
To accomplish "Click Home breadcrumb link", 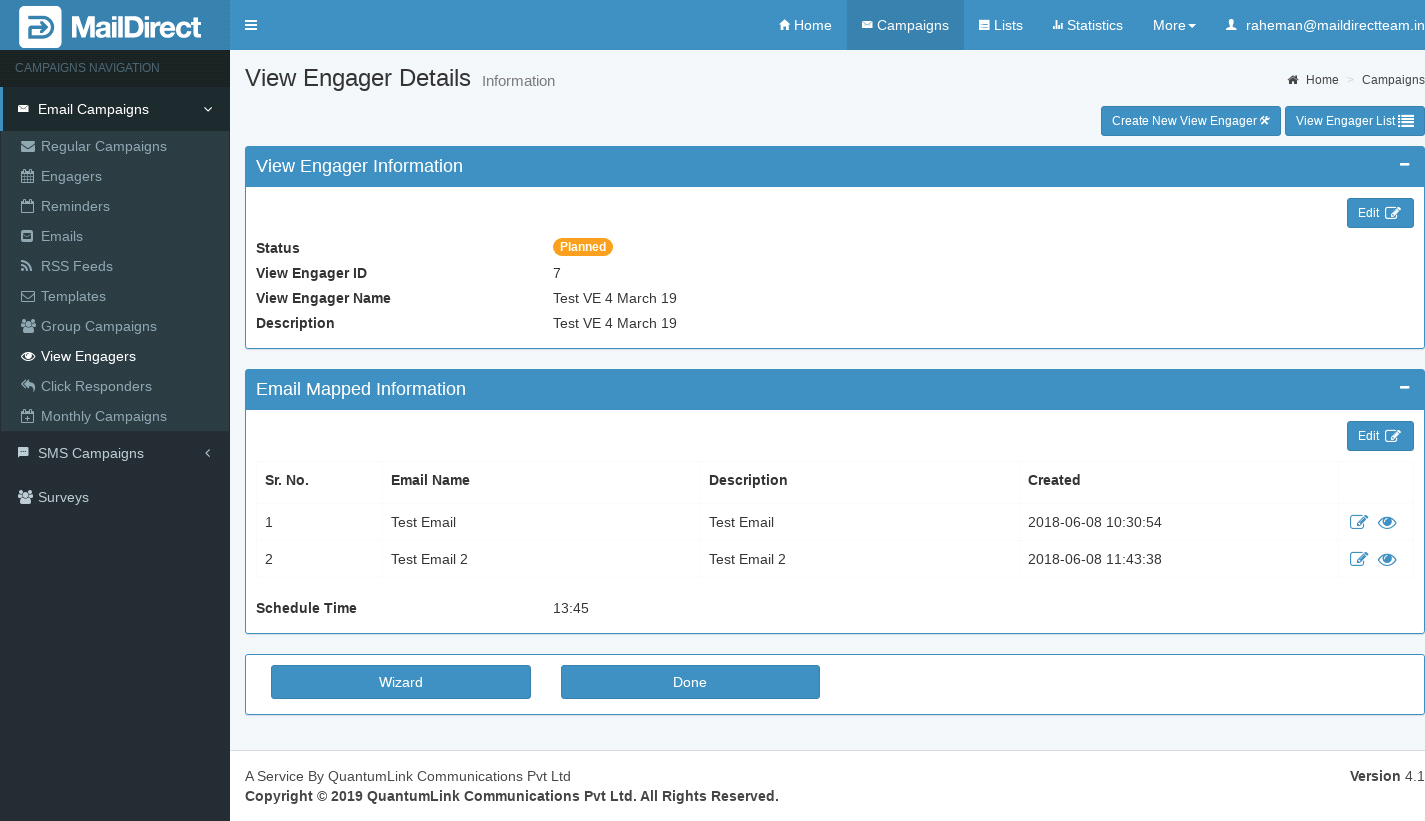I will [x=1320, y=80].
